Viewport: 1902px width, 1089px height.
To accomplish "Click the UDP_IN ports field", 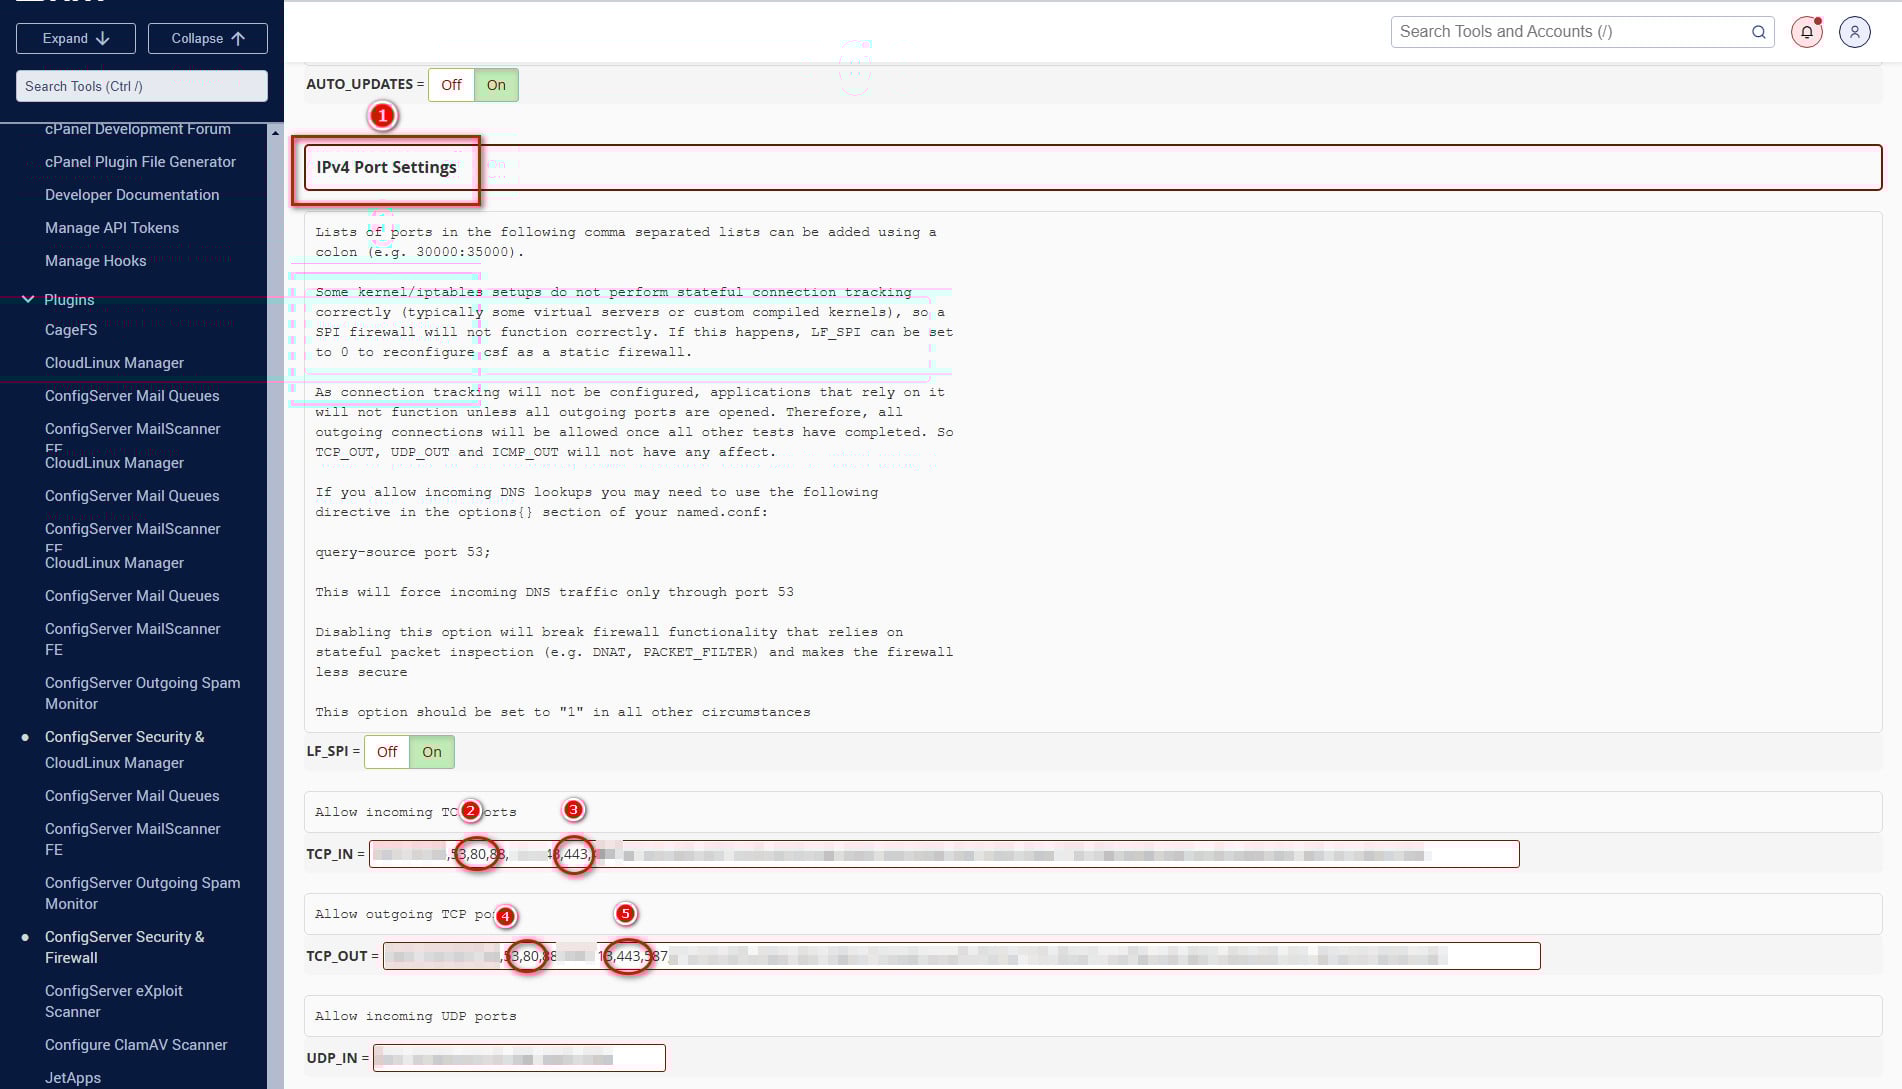I will [519, 1058].
